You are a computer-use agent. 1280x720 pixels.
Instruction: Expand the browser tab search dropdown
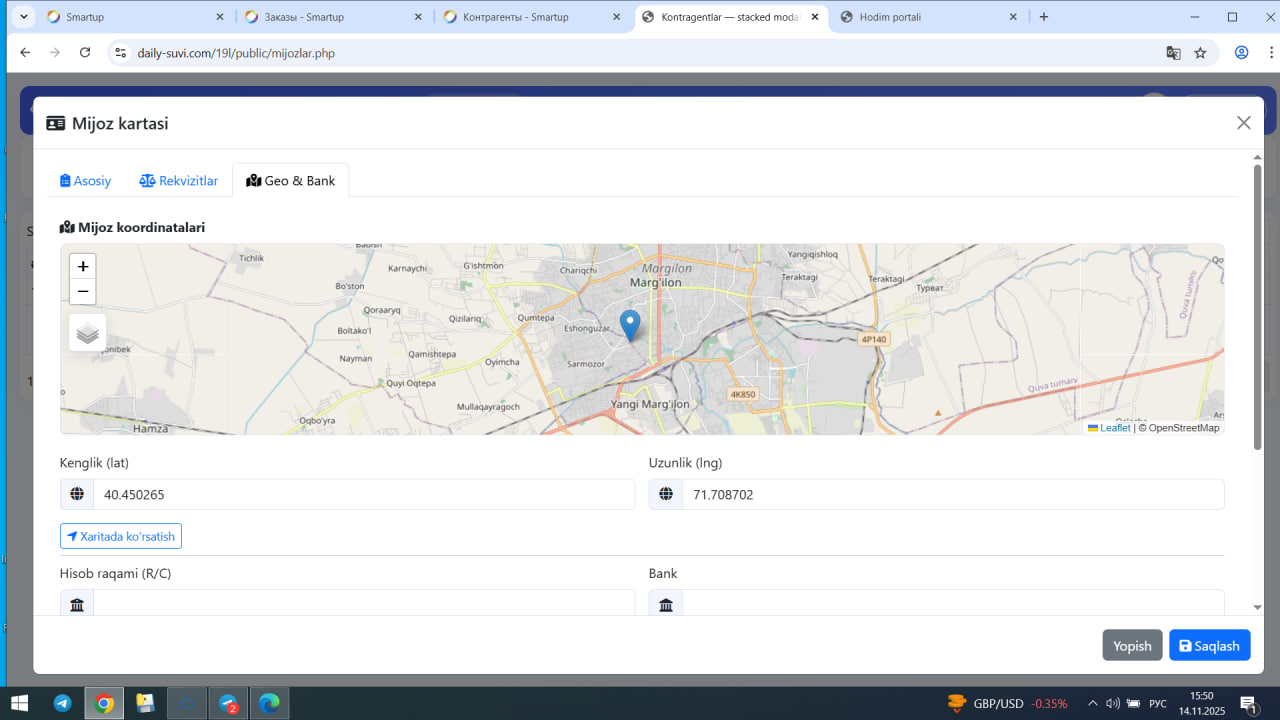[24, 17]
